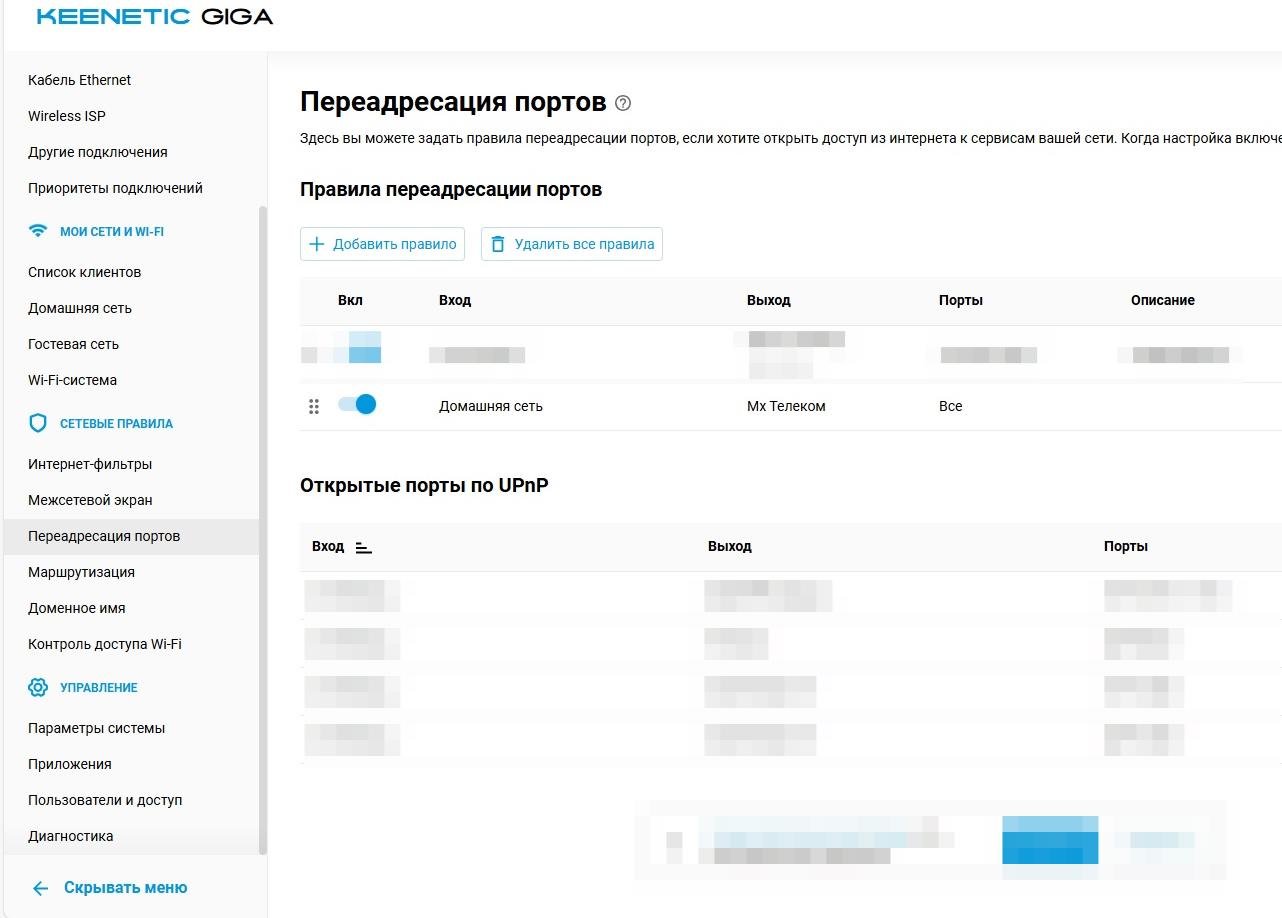
Task: Collapse sidebar via Скрывать меню
Action: [x=125, y=888]
